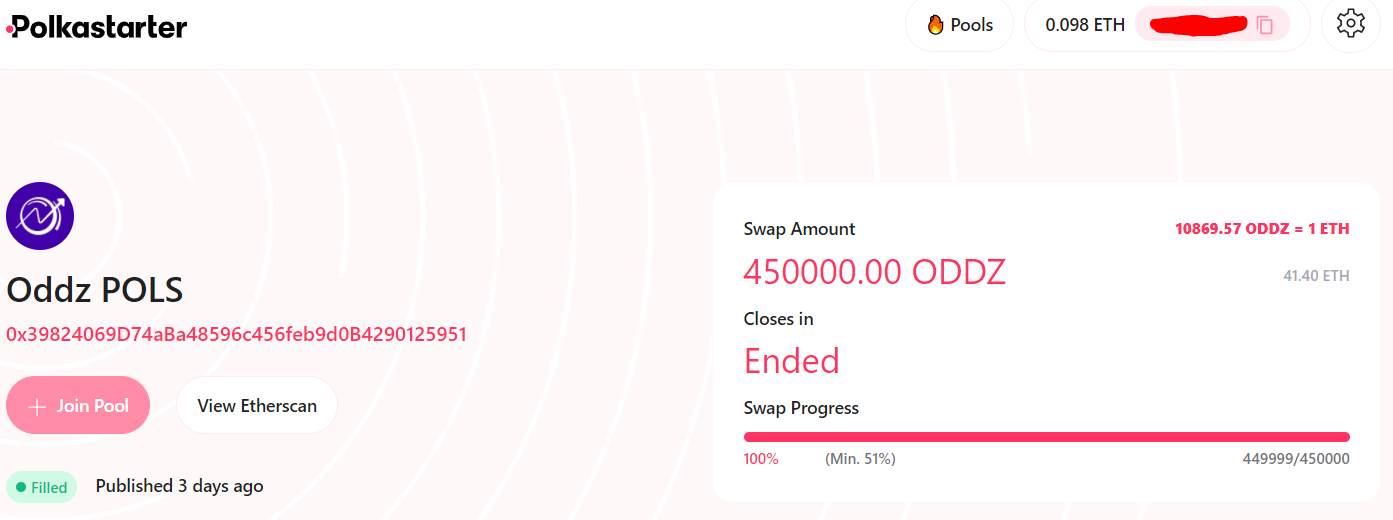This screenshot has height=520, width=1393.
Task: Click the 10869.57 ODDZ = 1 ETH rate
Action: tap(1262, 229)
